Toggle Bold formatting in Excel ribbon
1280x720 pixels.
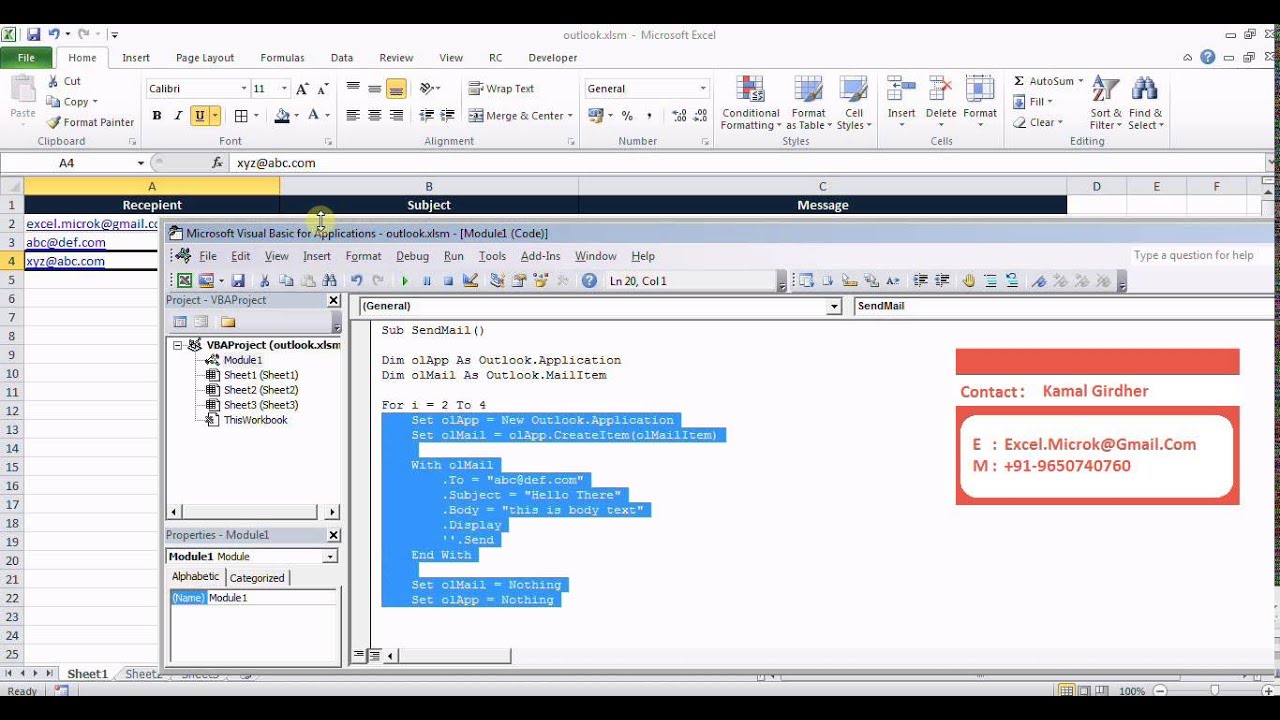tap(157, 116)
